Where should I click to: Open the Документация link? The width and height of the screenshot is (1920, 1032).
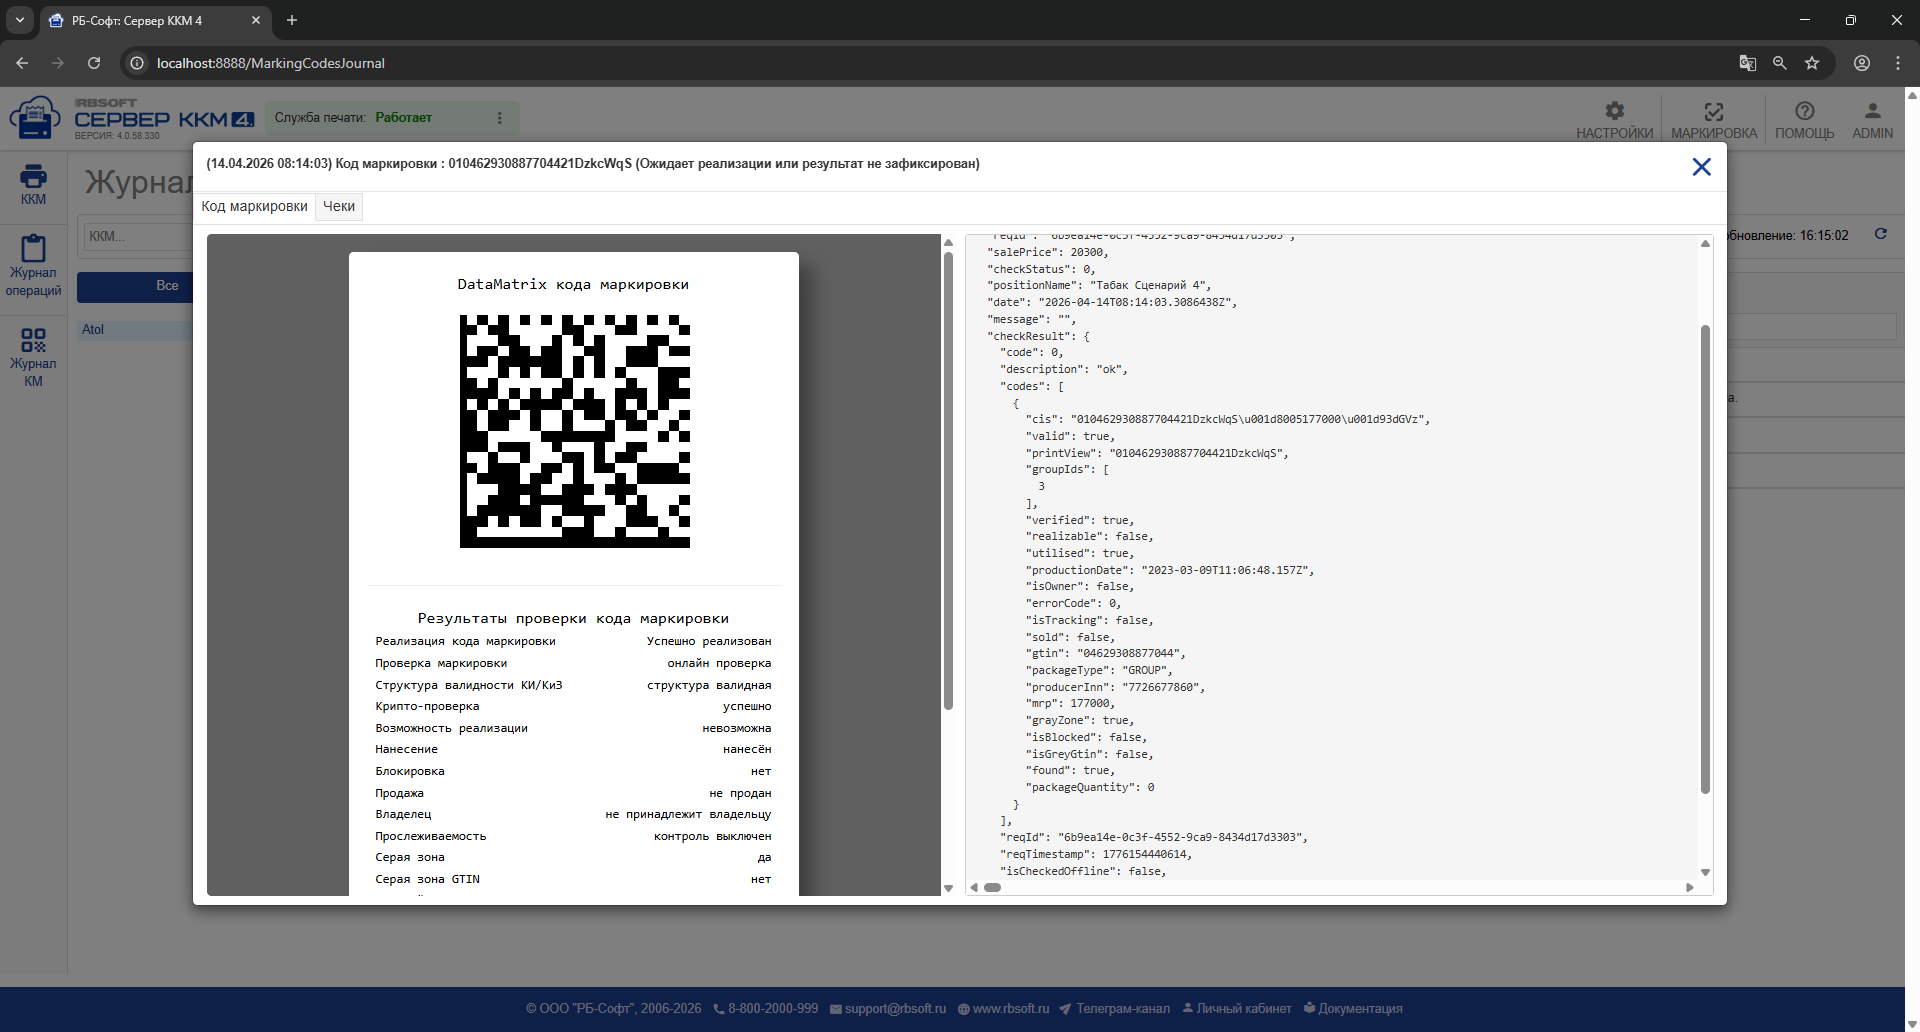1353,1009
